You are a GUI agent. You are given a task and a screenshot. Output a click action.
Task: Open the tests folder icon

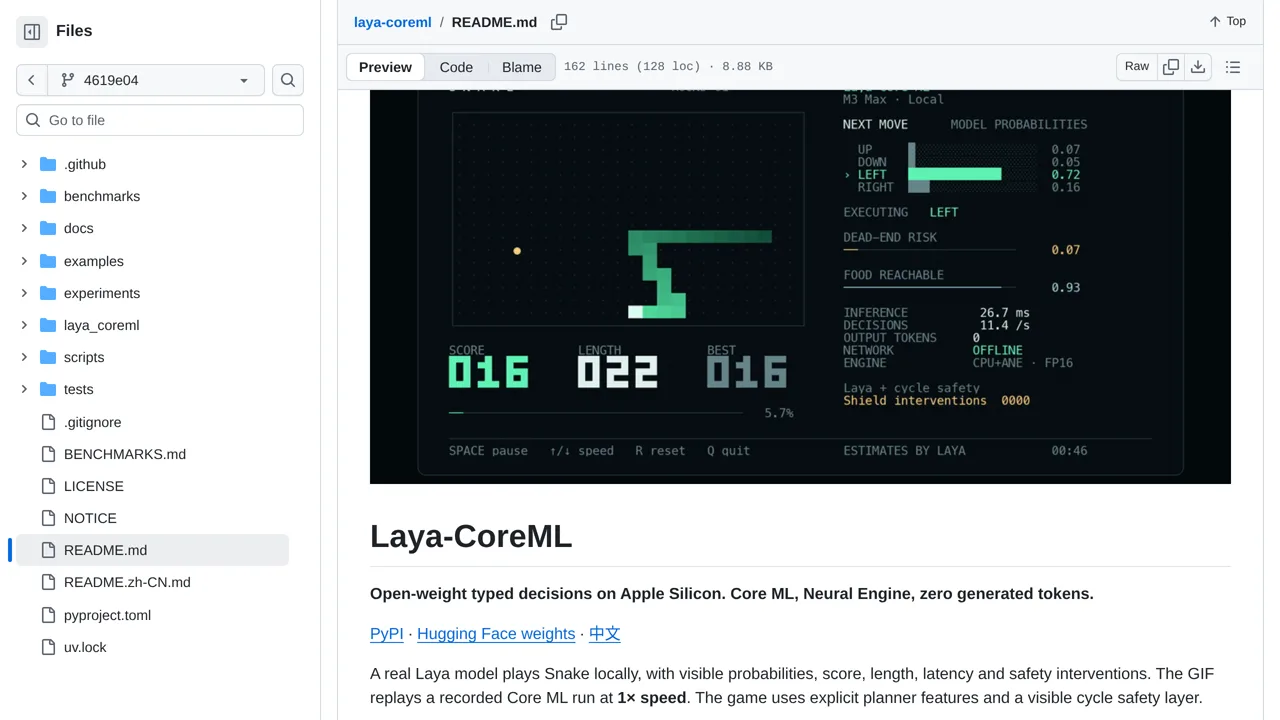(48, 389)
